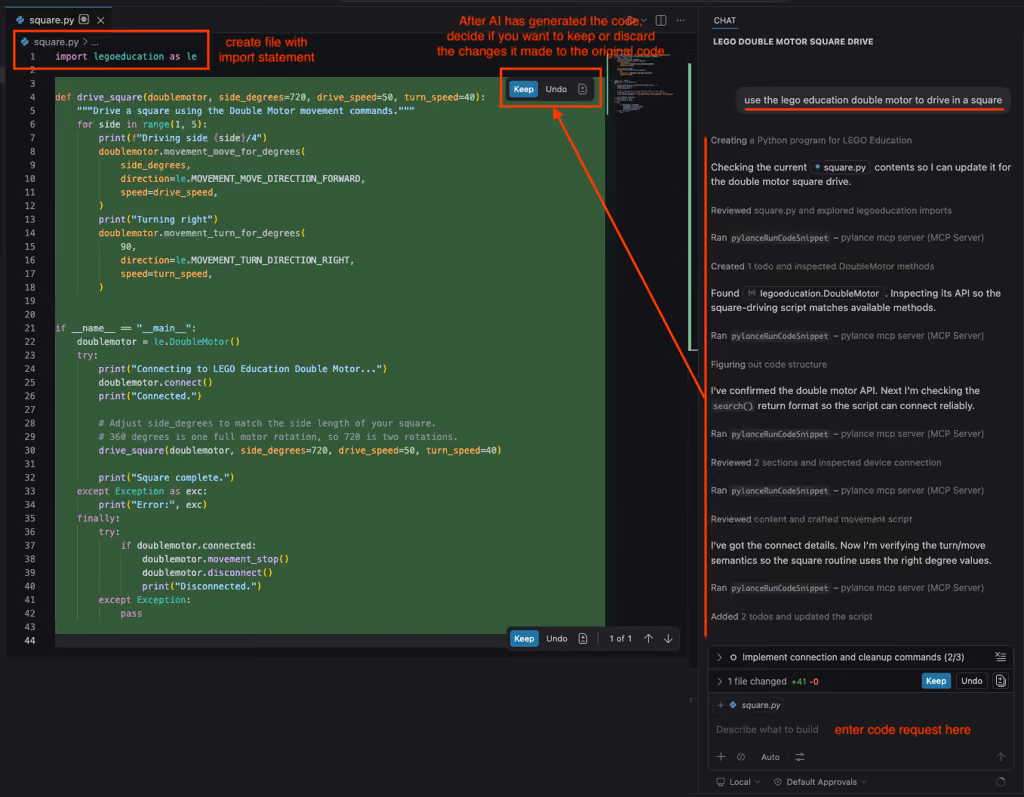Click the '+41 -0' change stats
Image resolution: width=1024 pixels, height=797 pixels.
pos(805,681)
